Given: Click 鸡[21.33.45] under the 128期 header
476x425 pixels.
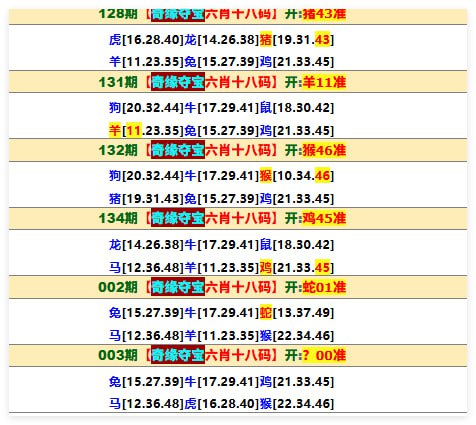Looking at the screenshot, I should [297, 62].
